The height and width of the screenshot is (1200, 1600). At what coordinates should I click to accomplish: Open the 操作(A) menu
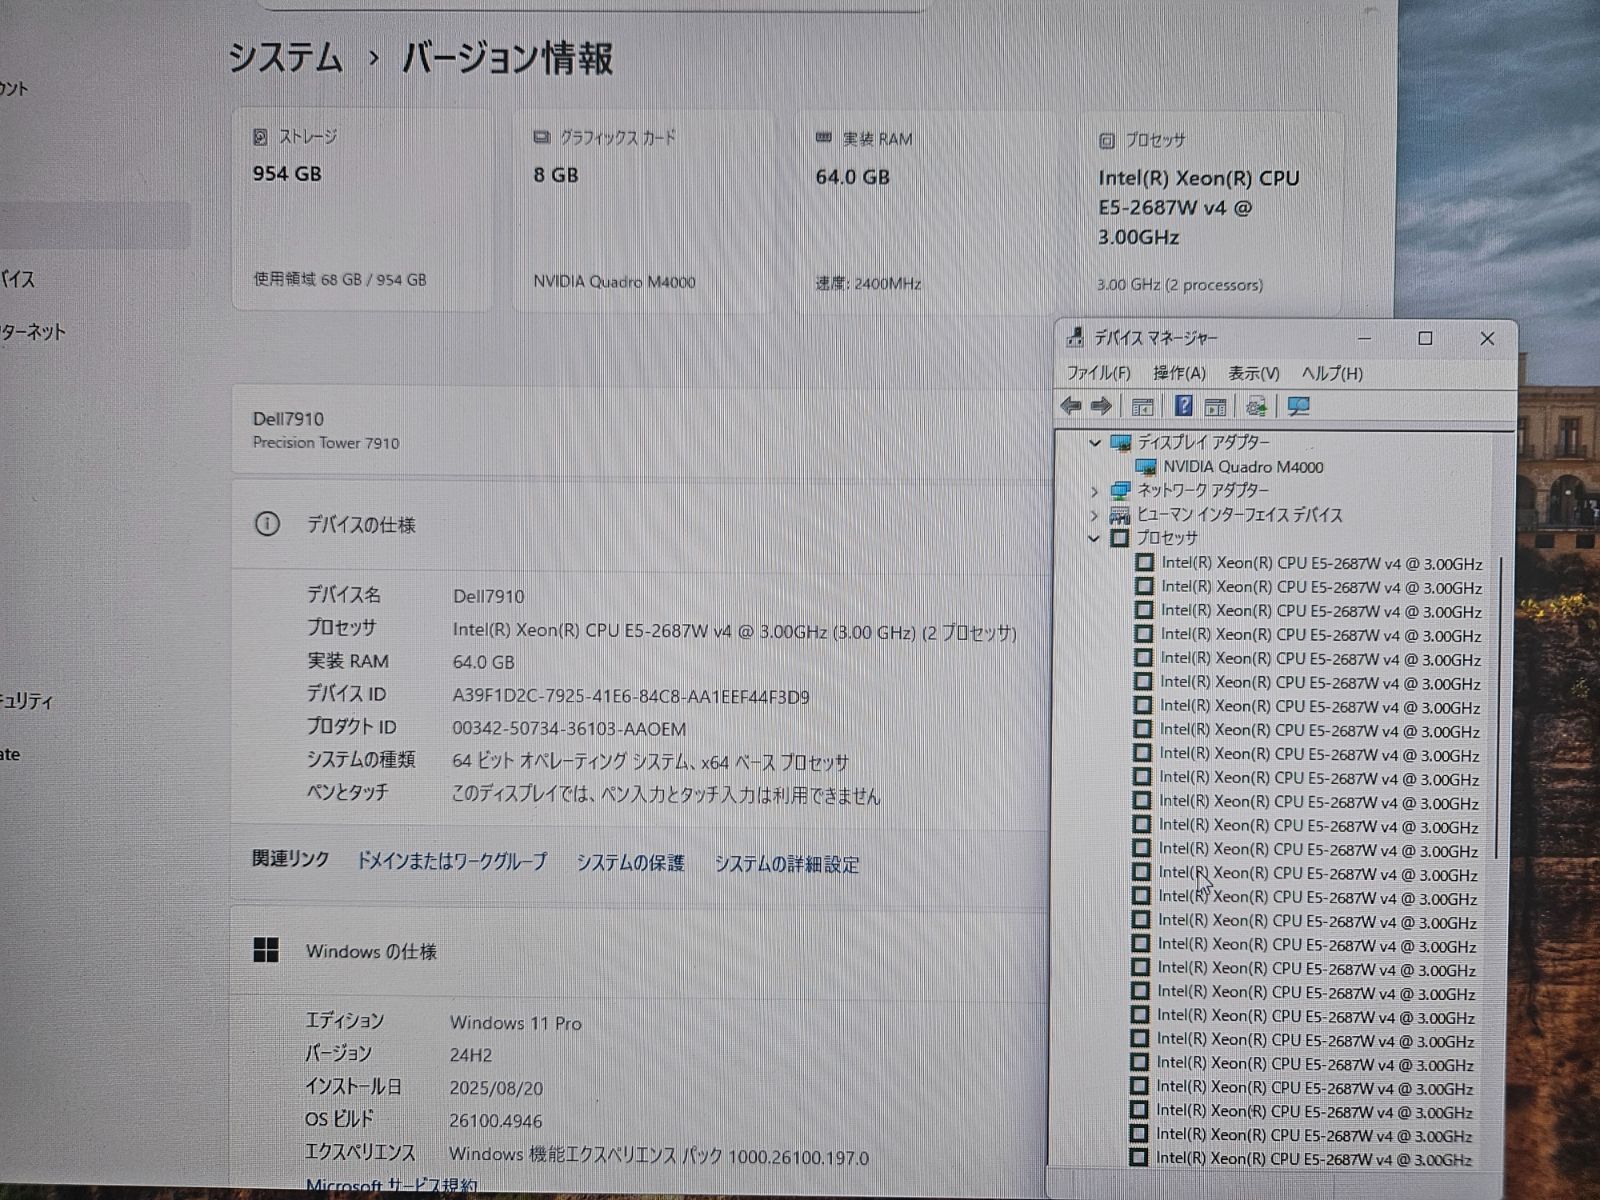click(x=1179, y=373)
